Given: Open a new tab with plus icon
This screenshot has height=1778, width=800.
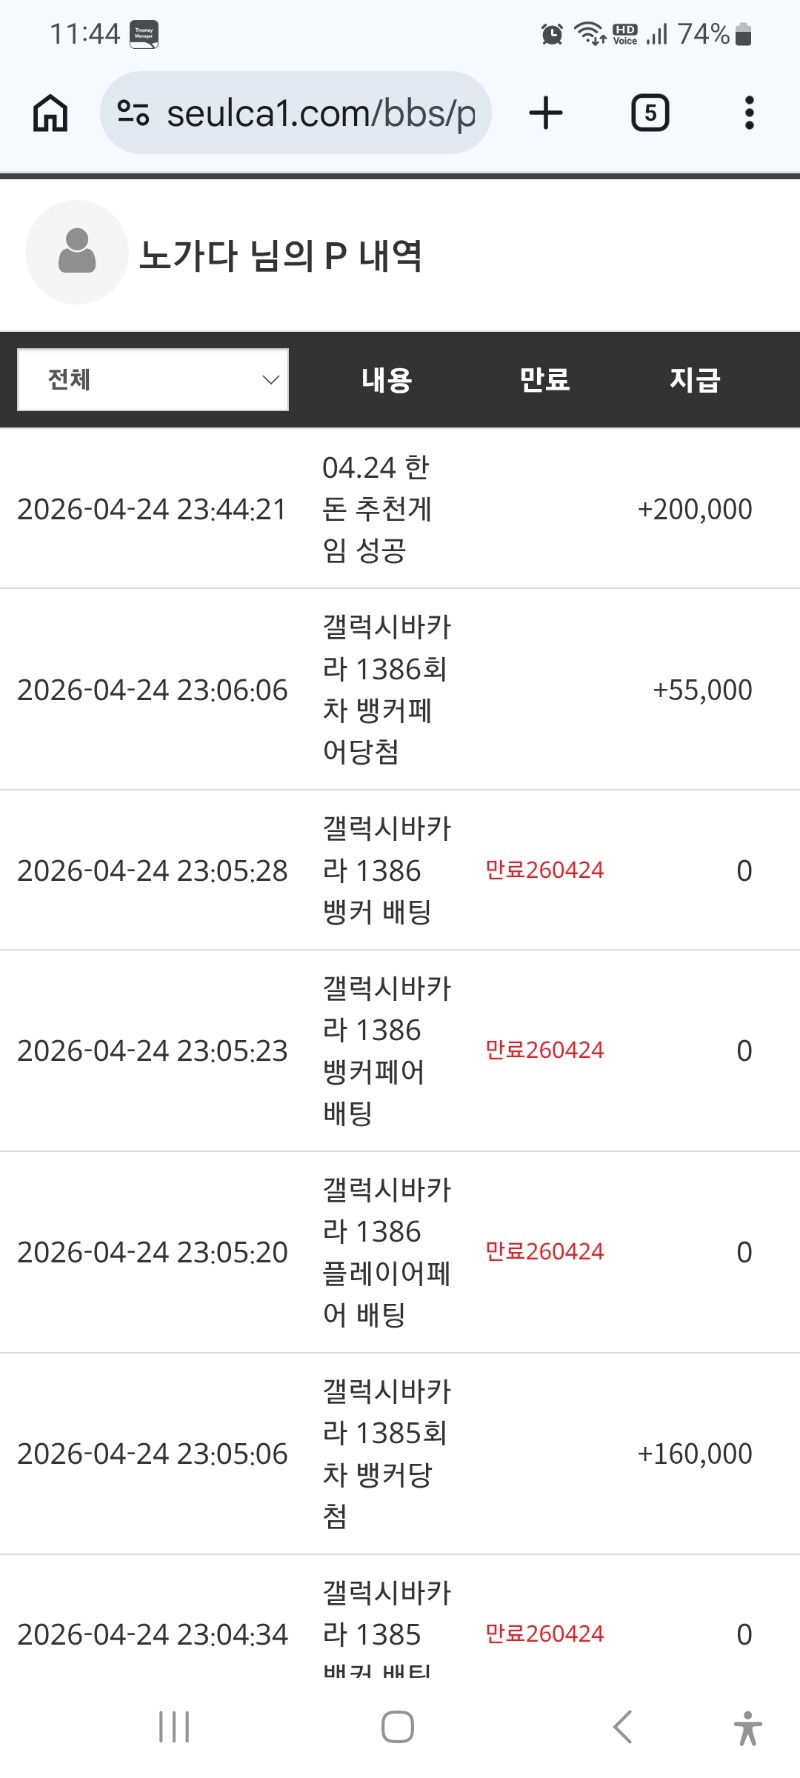Looking at the screenshot, I should tap(546, 113).
